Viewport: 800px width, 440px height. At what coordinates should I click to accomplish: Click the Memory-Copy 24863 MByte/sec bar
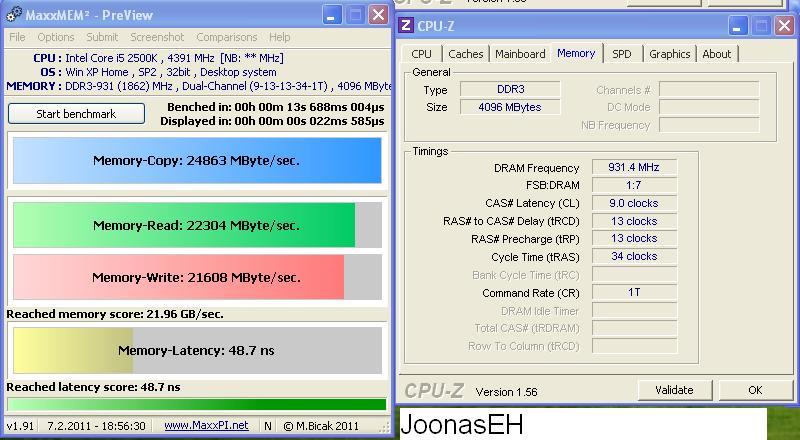click(197, 160)
